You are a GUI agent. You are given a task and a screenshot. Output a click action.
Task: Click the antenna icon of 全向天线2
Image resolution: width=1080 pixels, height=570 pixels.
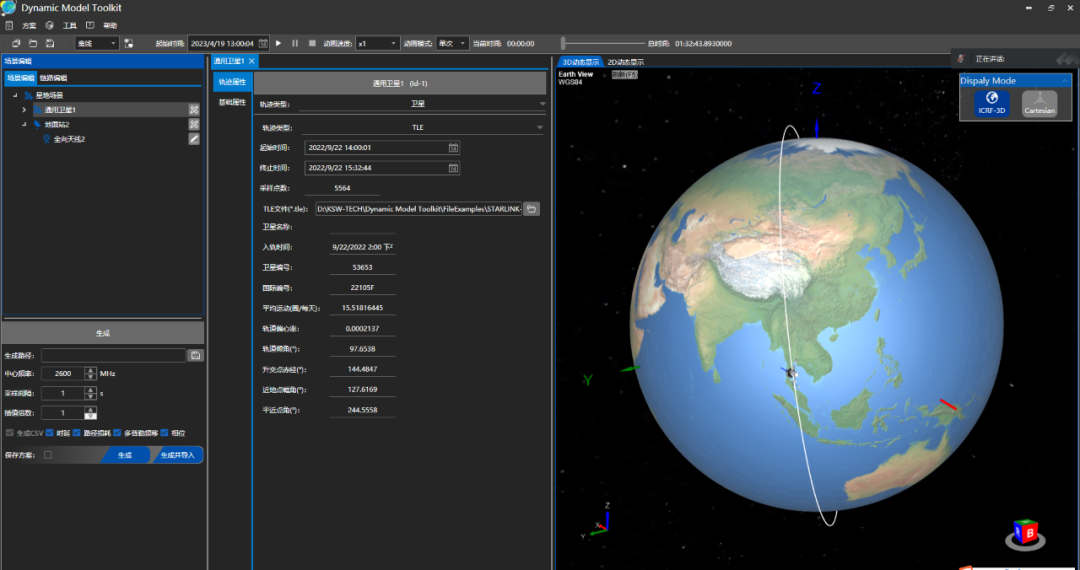pyautogui.click(x=47, y=139)
